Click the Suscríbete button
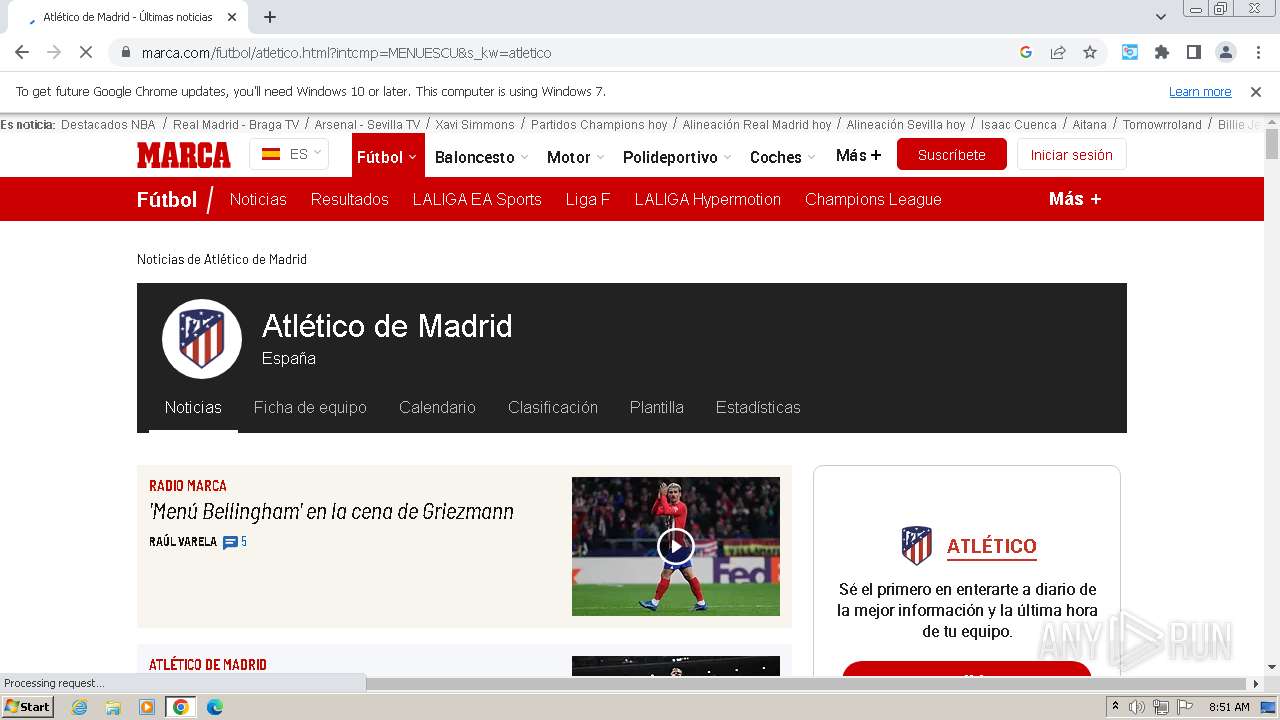This screenshot has width=1280, height=720. point(952,155)
